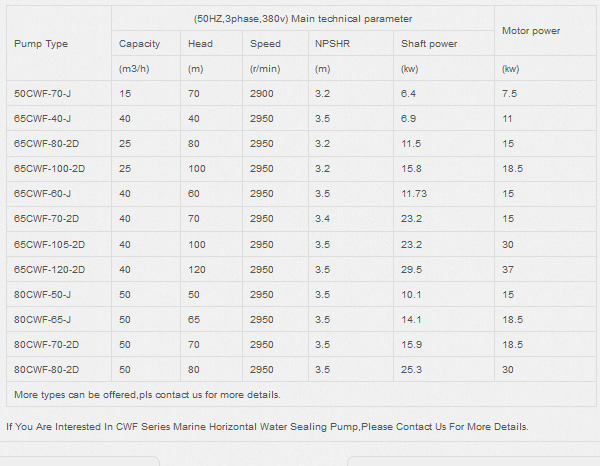Click the 2900 speed value cell
This screenshot has height=466, width=600.
(x=261, y=93)
